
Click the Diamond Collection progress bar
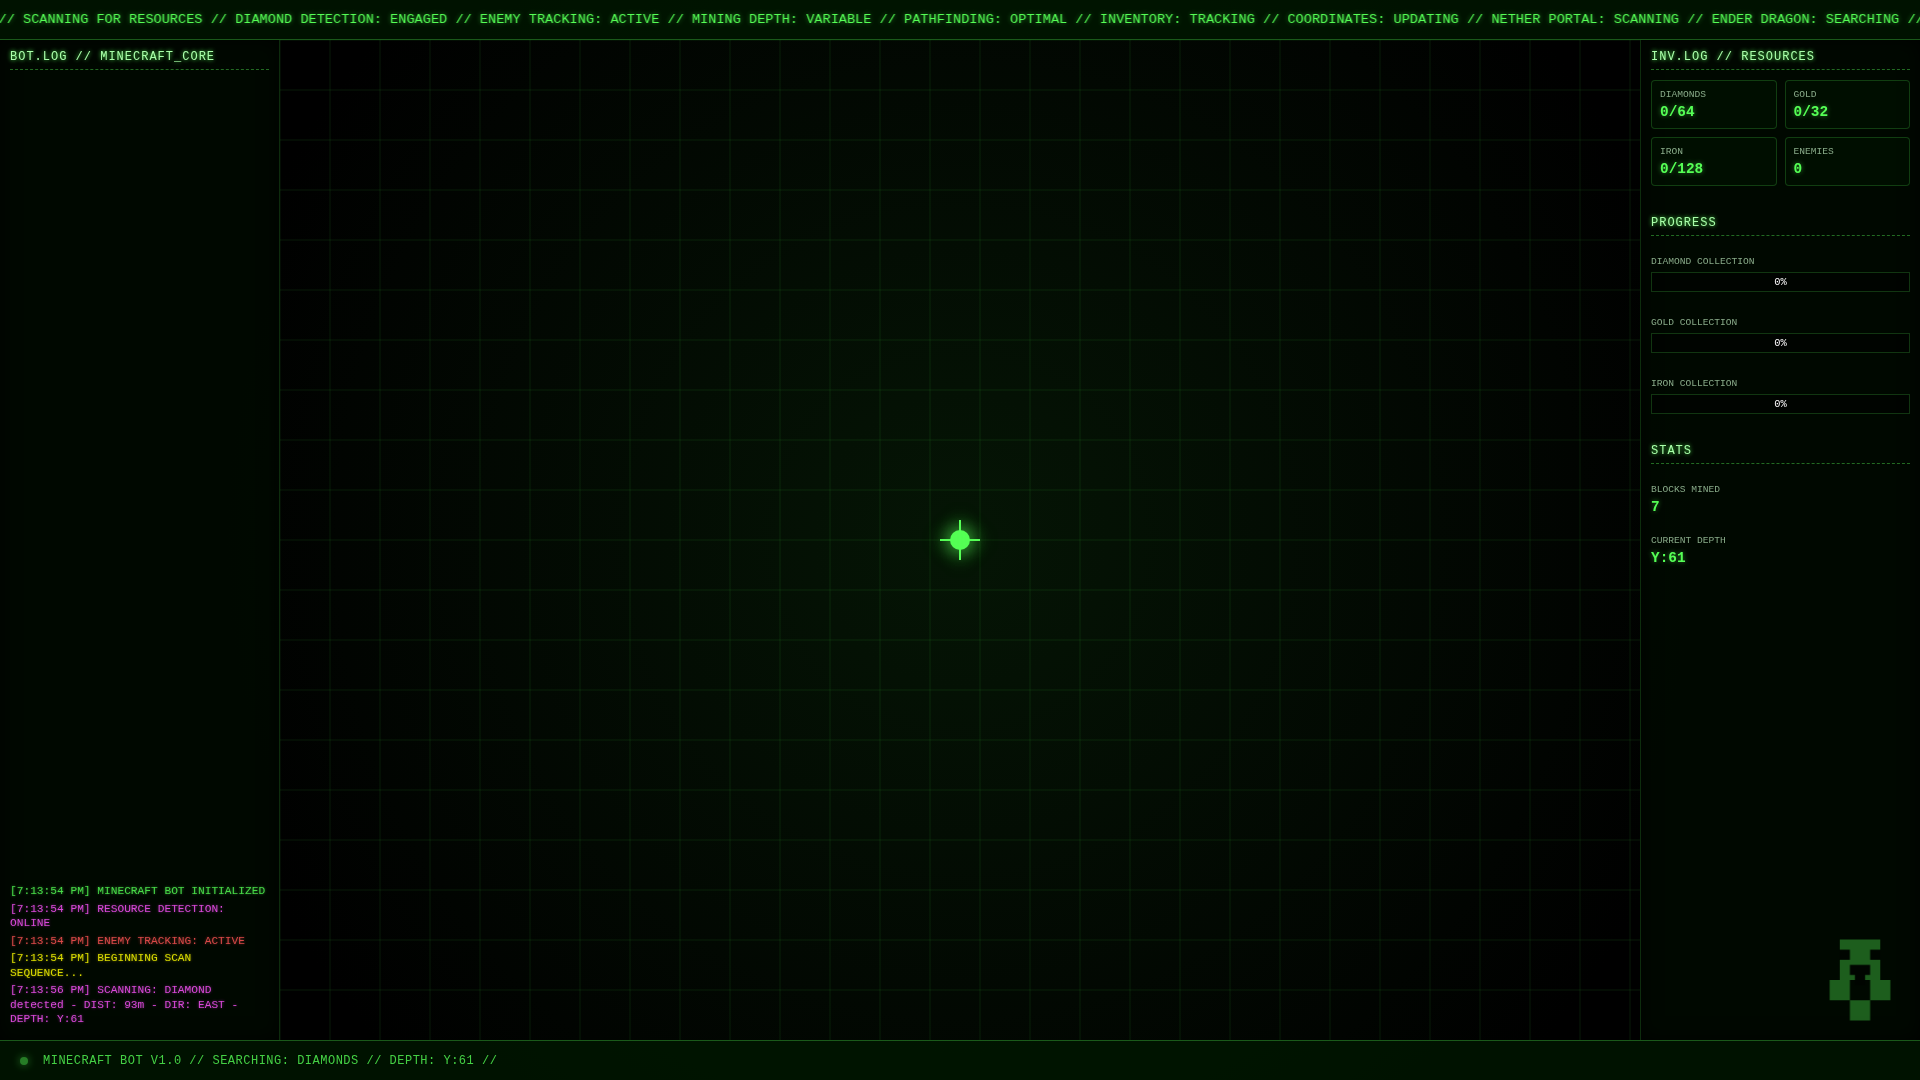(1780, 282)
